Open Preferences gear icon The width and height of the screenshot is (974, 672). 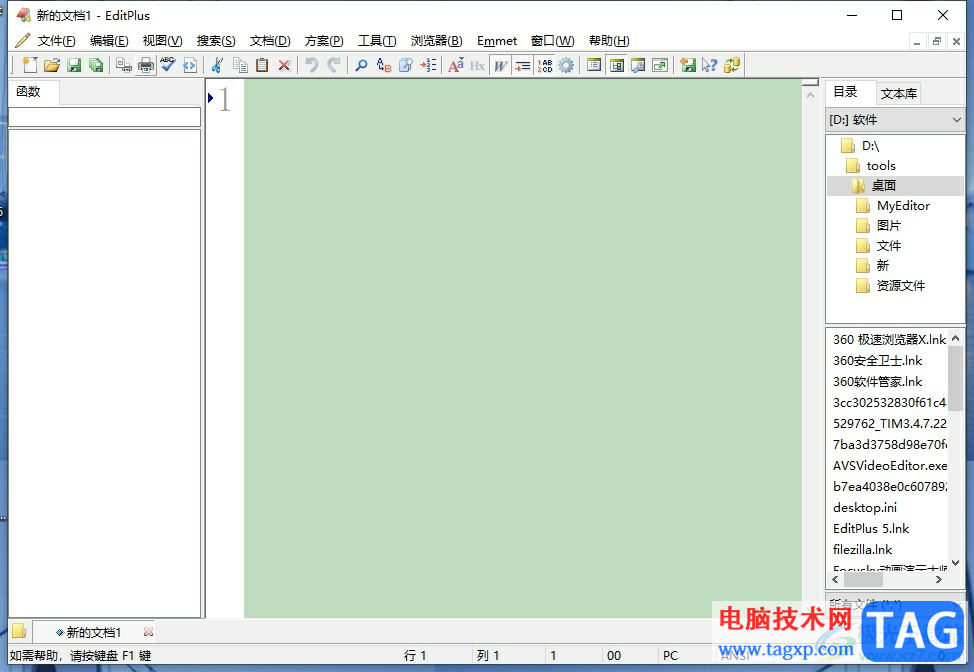(x=567, y=65)
